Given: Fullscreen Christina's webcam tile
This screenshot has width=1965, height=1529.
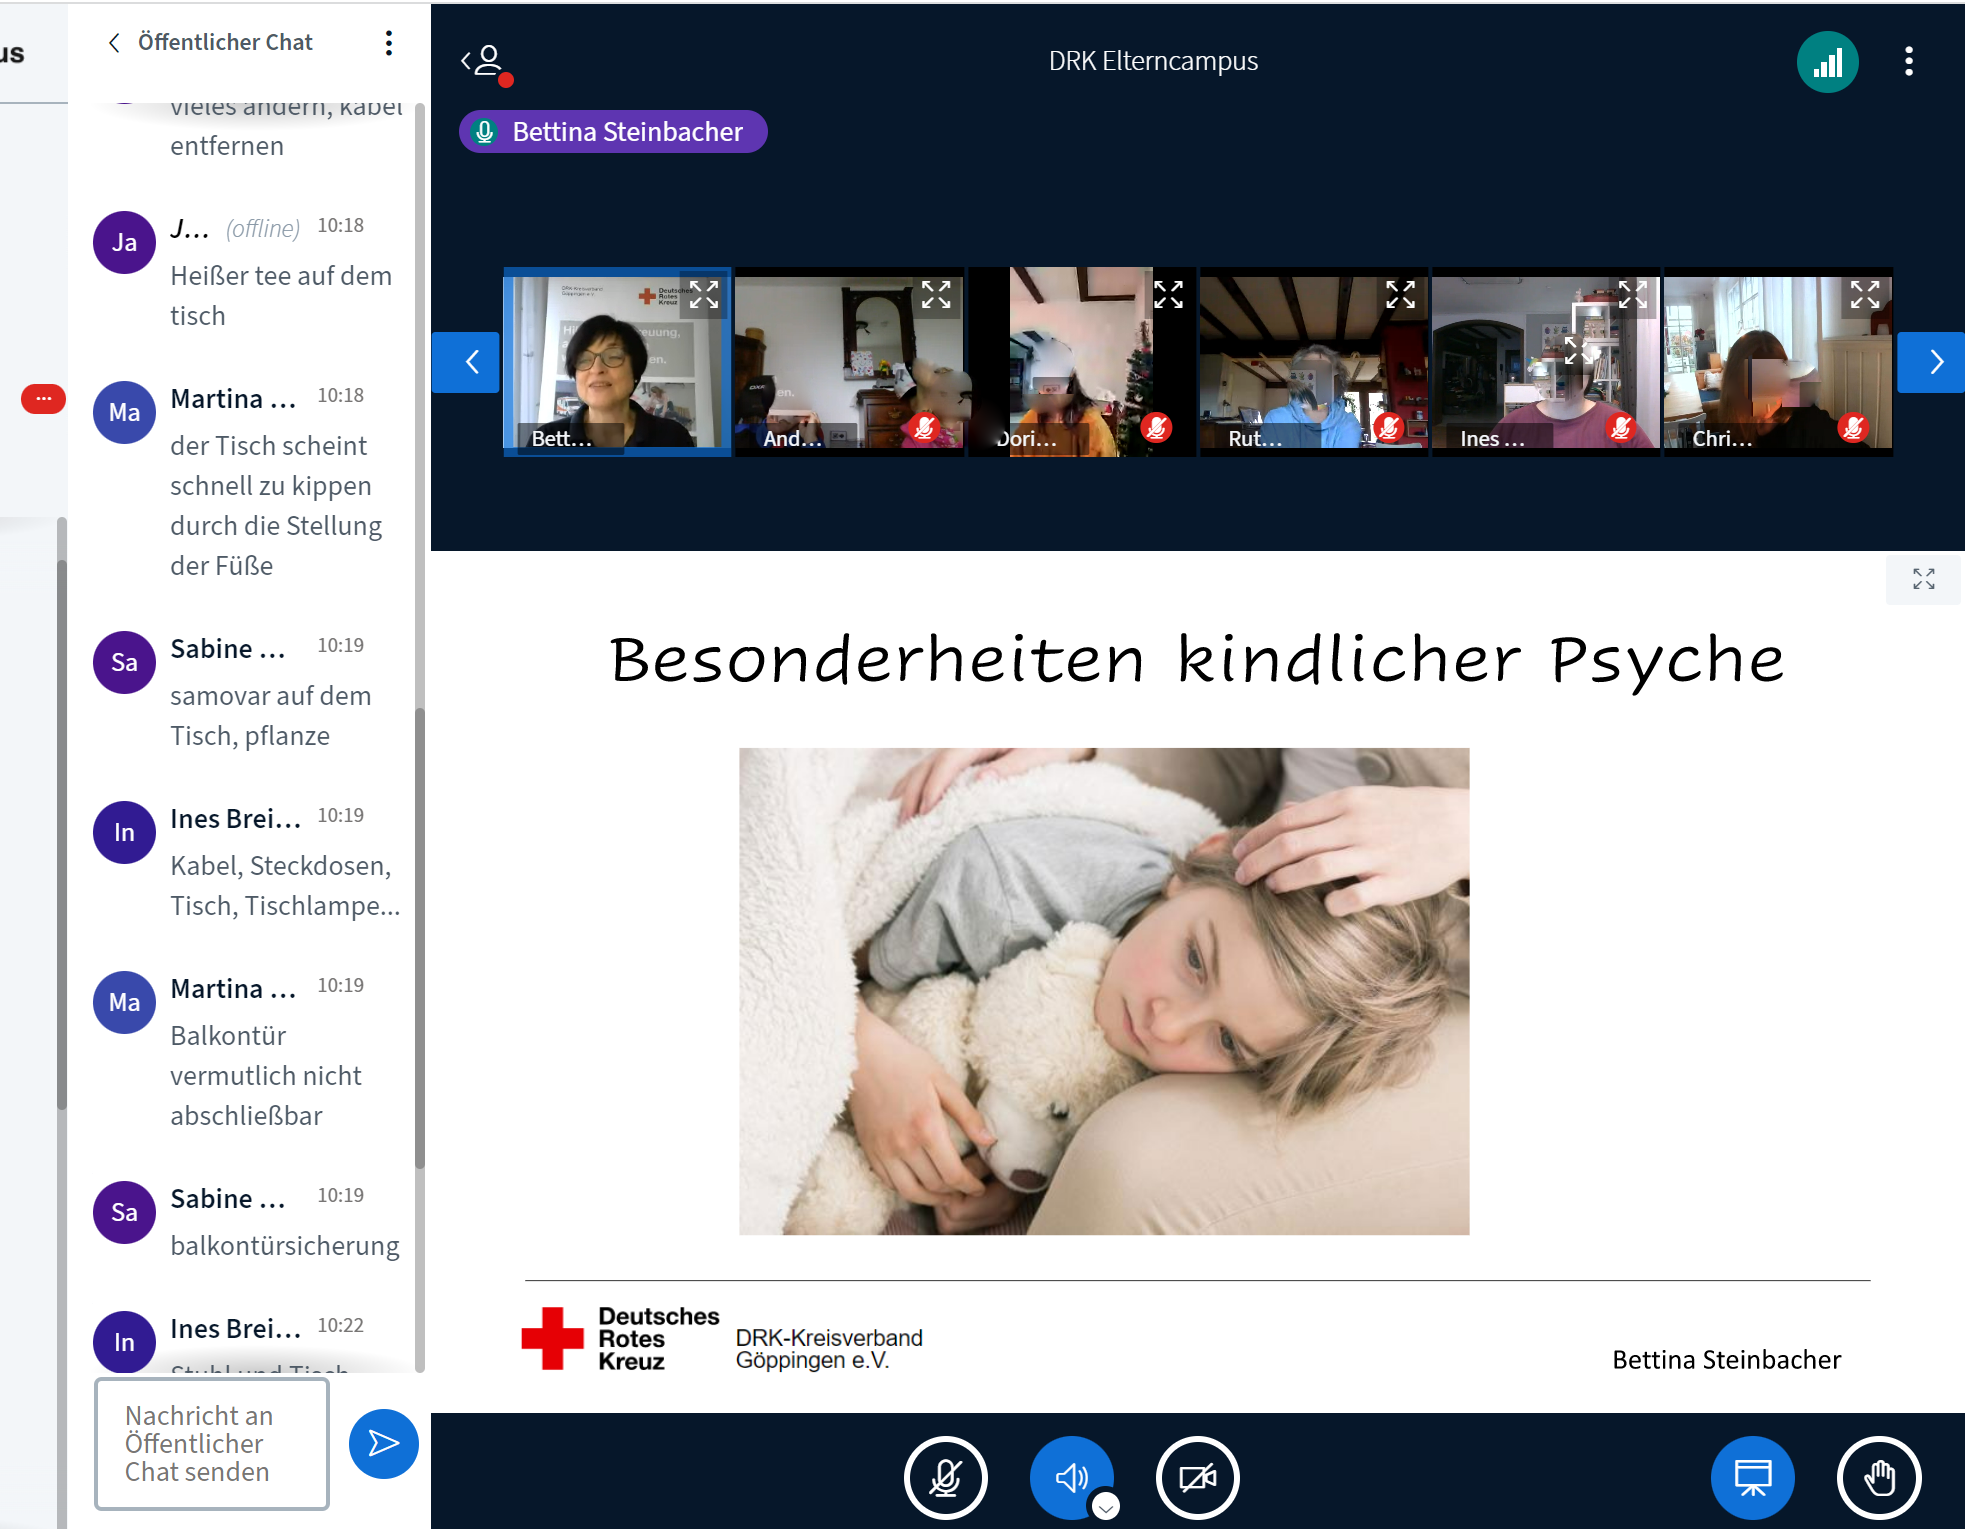Looking at the screenshot, I should (1864, 294).
